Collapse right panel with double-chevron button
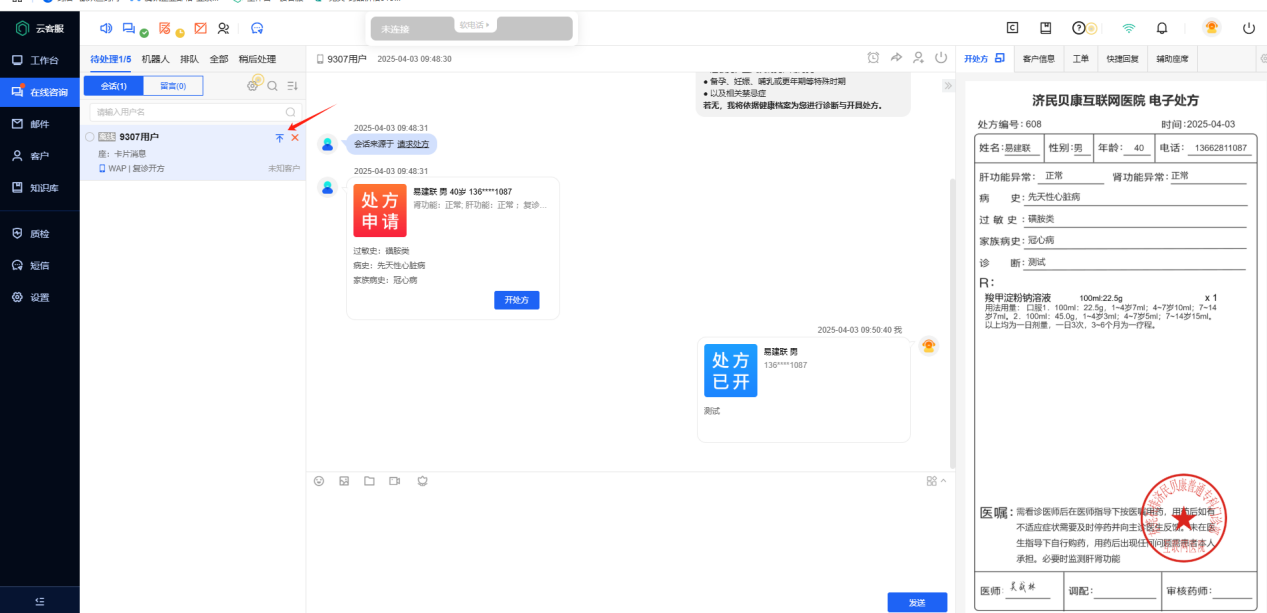The height and width of the screenshot is (613, 1267). 948,86
